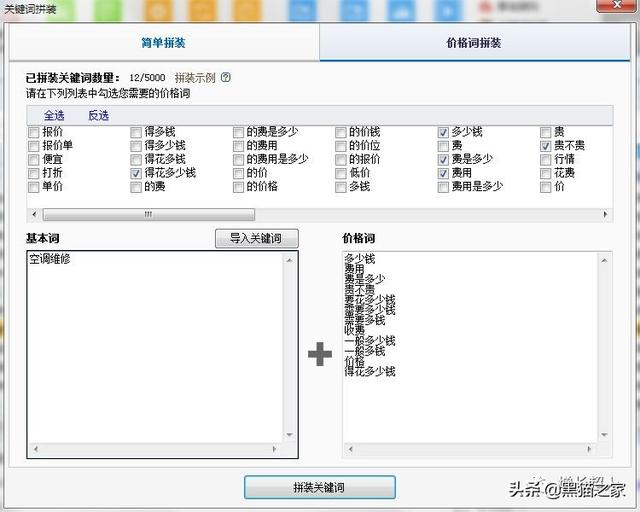Viewport: 640px width, 512px height.
Task: Tick the 的价钱 checkbox
Action: [x=341, y=132]
